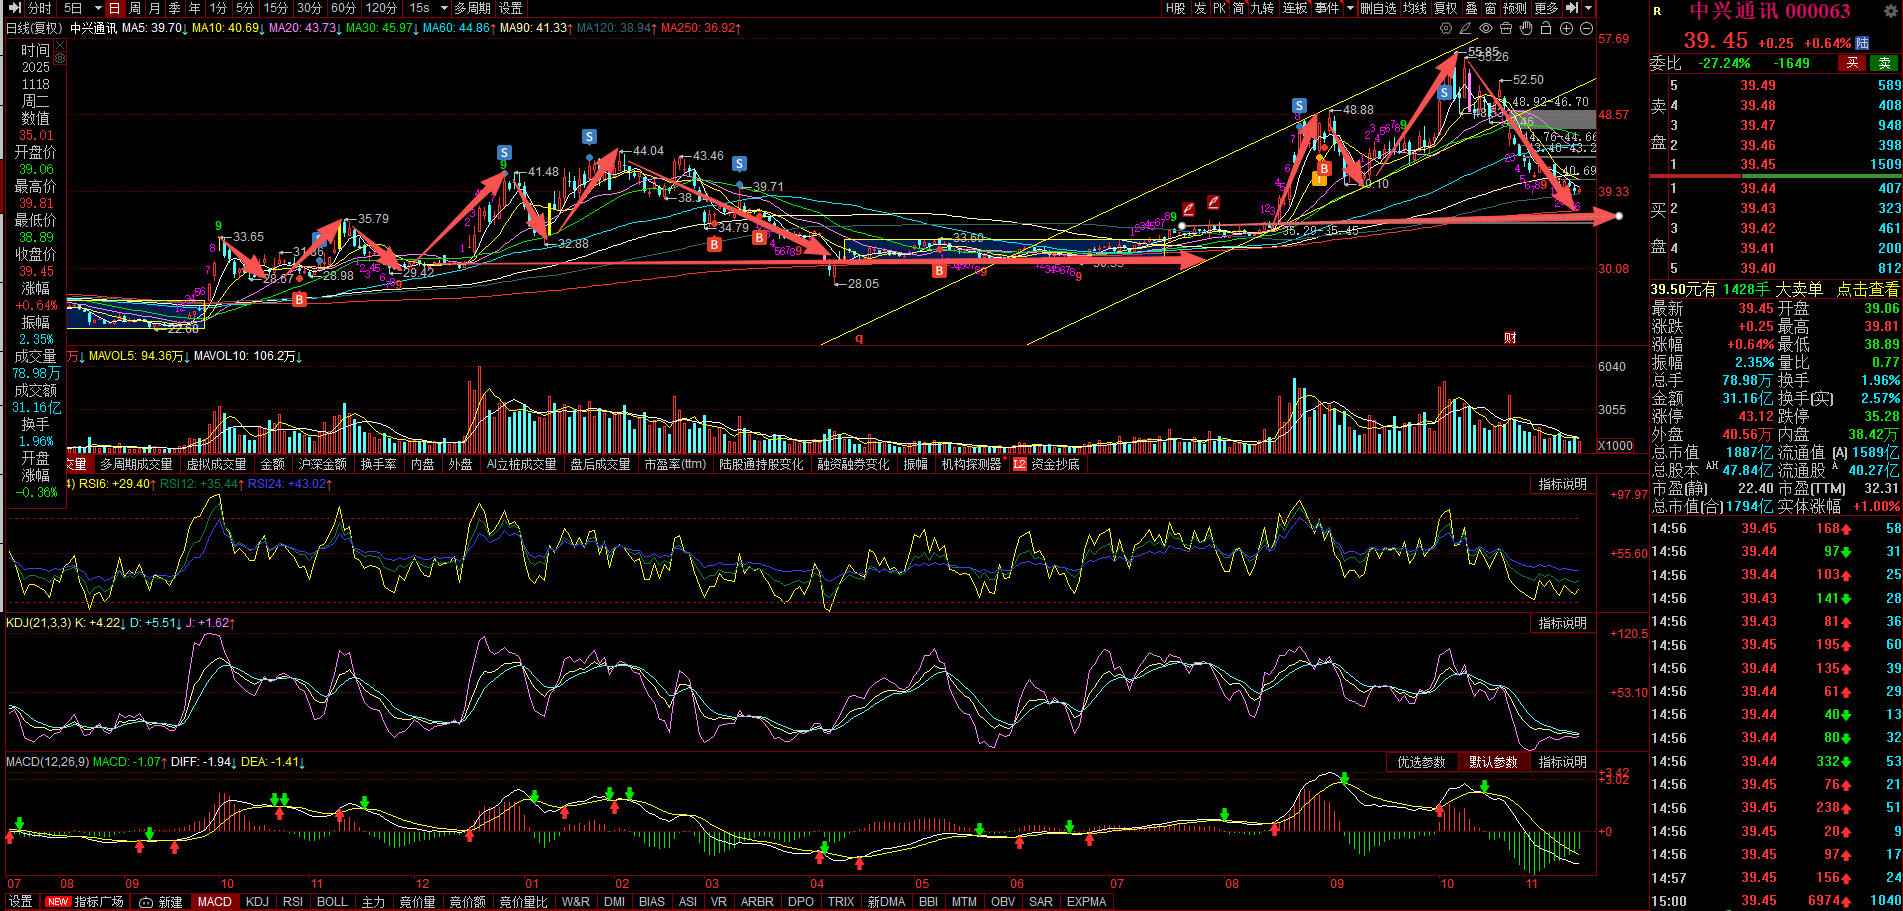Viewport: 1903px width, 911px height.
Task: Click 默认参数 in the MACD panel
Action: (1493, 762)
